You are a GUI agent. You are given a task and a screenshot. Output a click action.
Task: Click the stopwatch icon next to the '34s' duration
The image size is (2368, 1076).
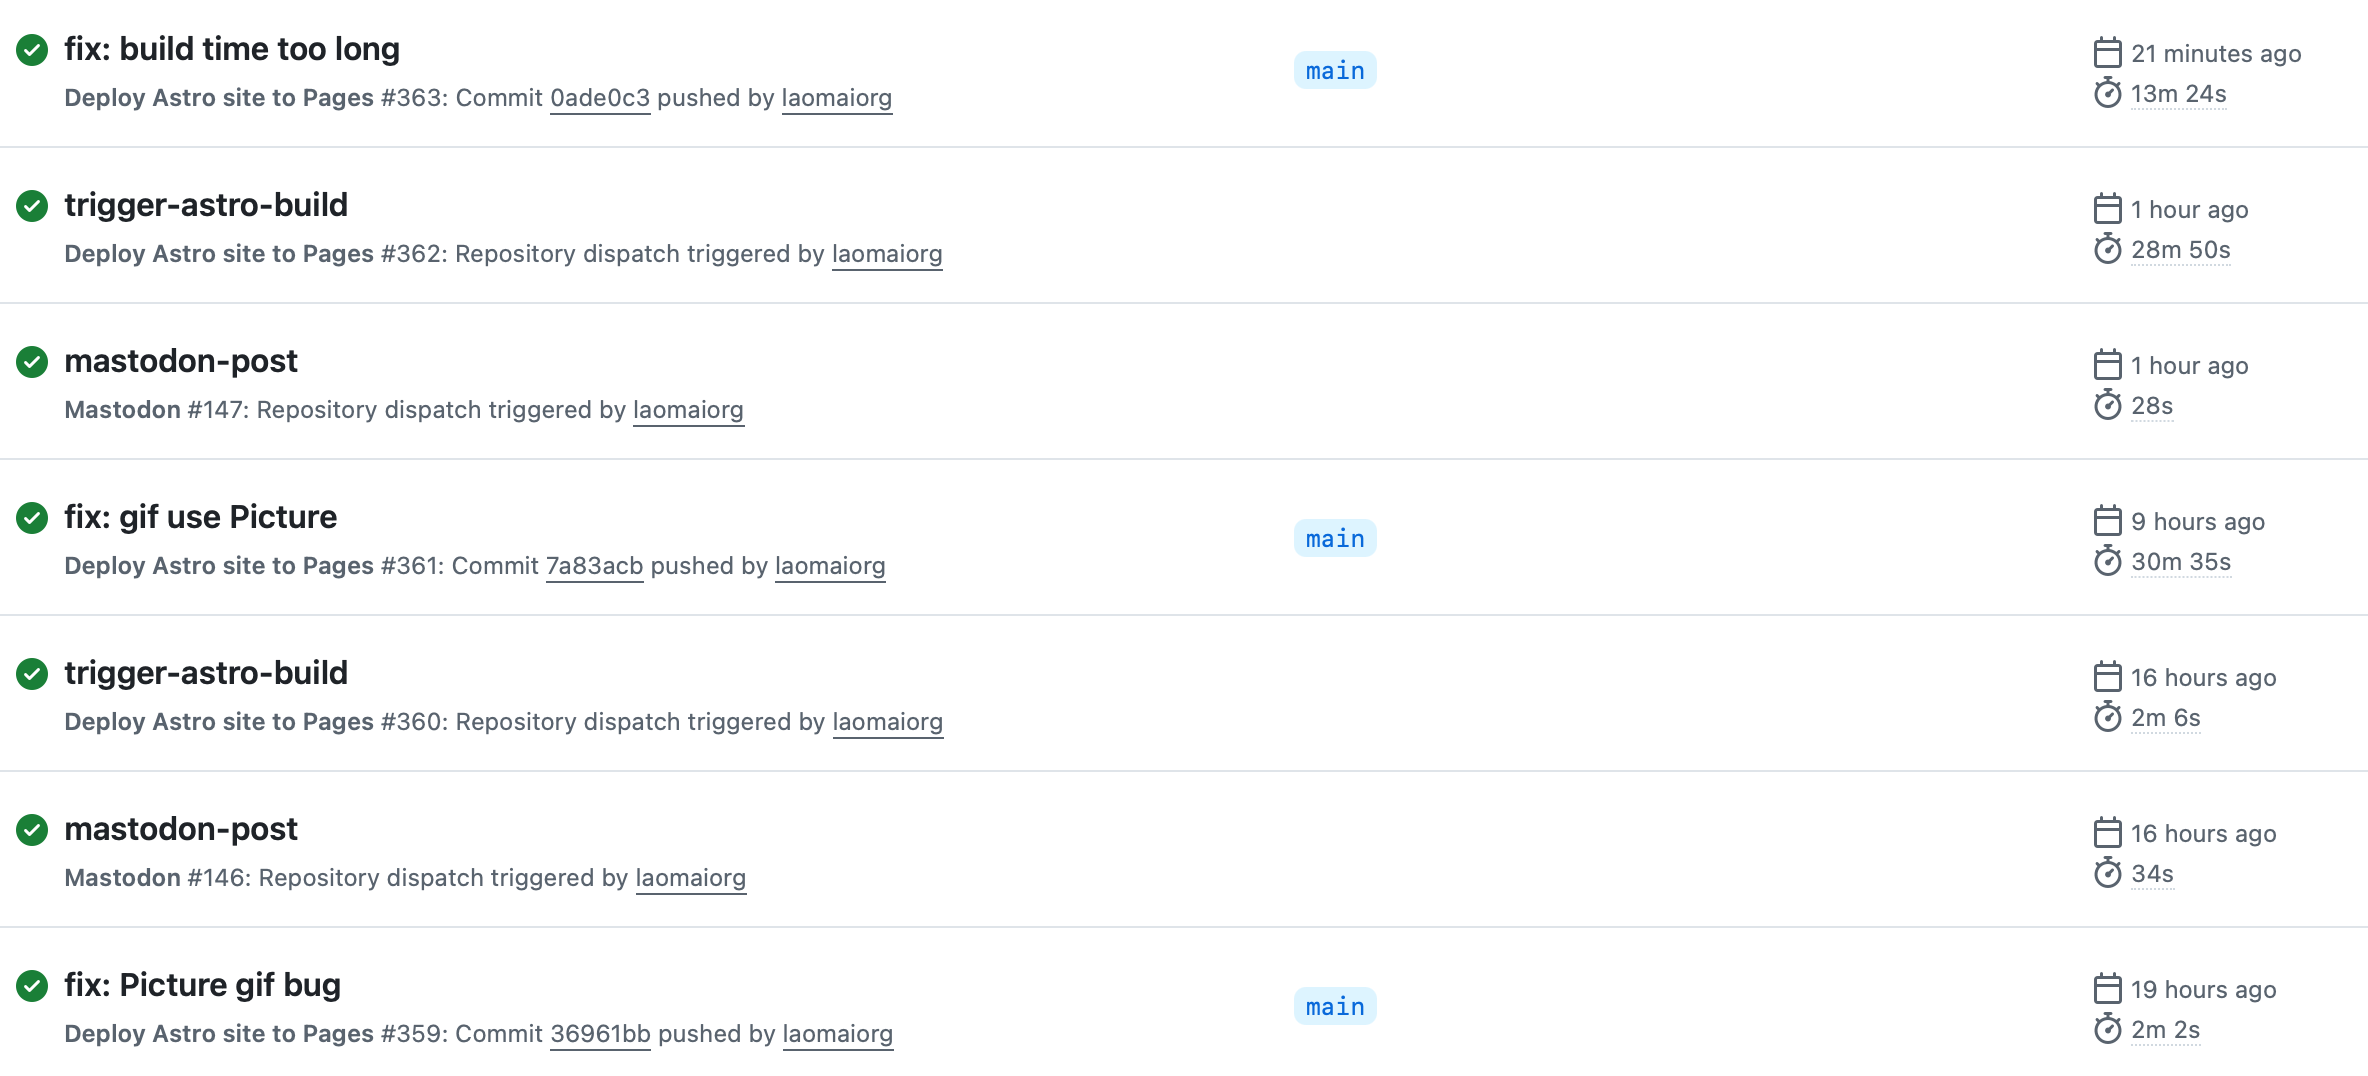[2110, 873]
